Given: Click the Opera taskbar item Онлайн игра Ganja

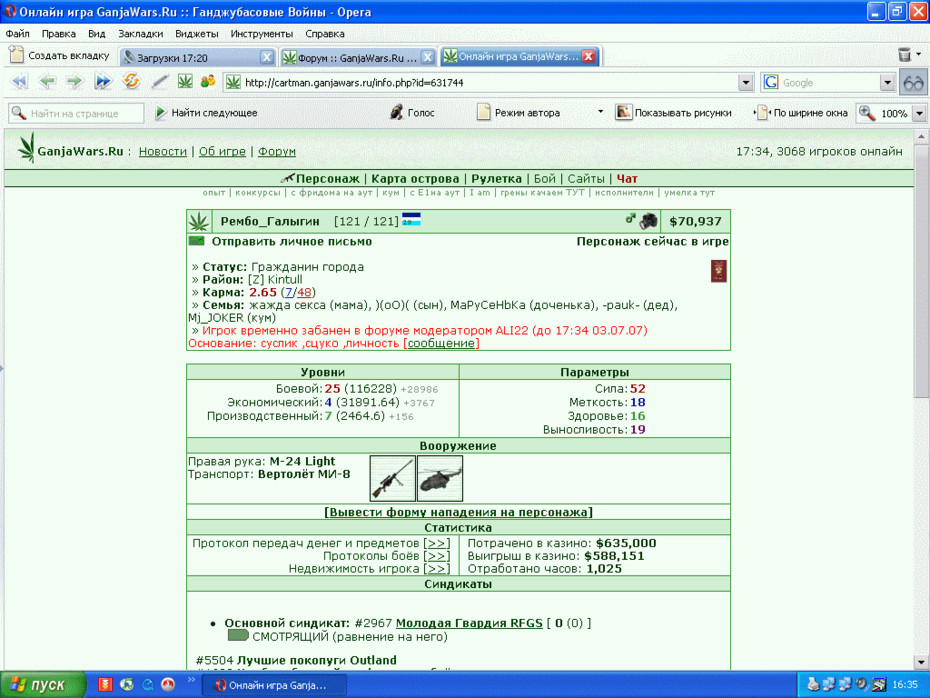Looking at the screenshot, I should 272,685.
